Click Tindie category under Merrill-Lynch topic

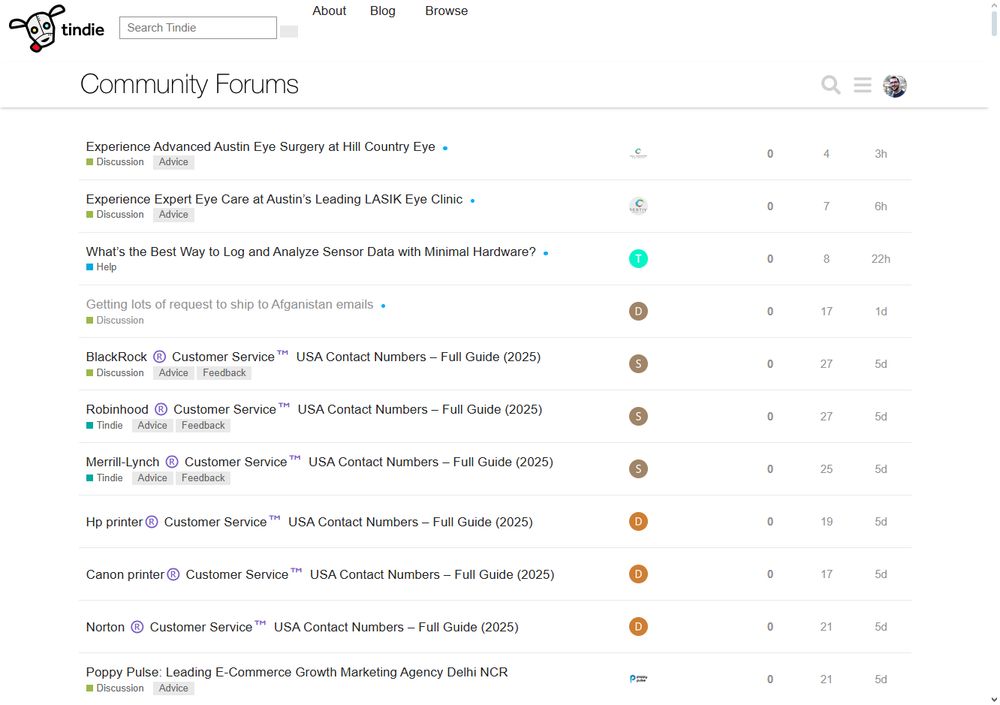105,478
